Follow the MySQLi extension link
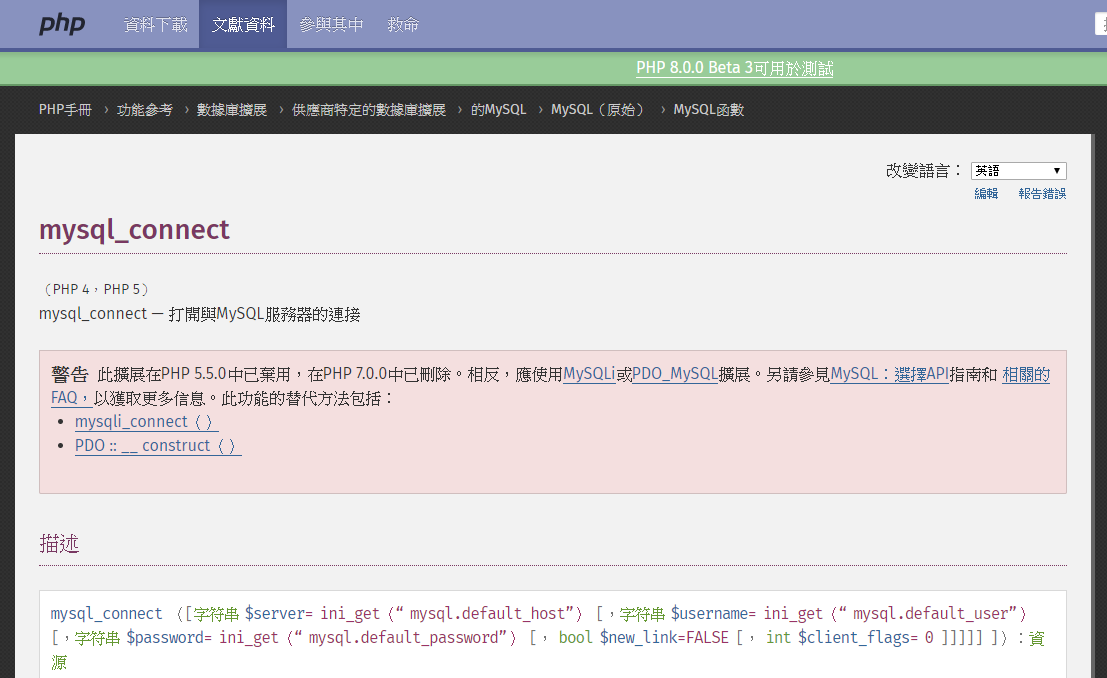1107x678 pixels. pyautogui.click(x=590, y=374)
